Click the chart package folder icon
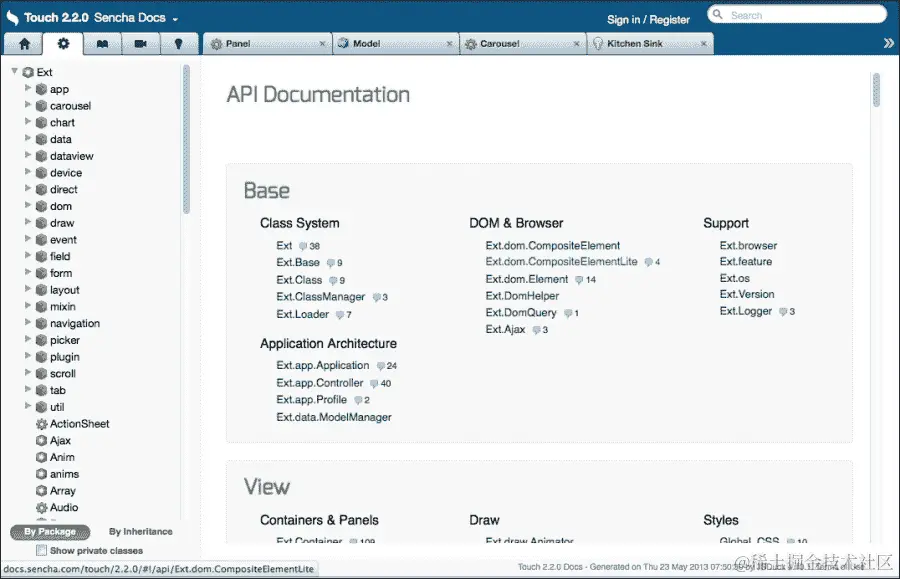Screen dimensions: 900x579 [41, 122]
